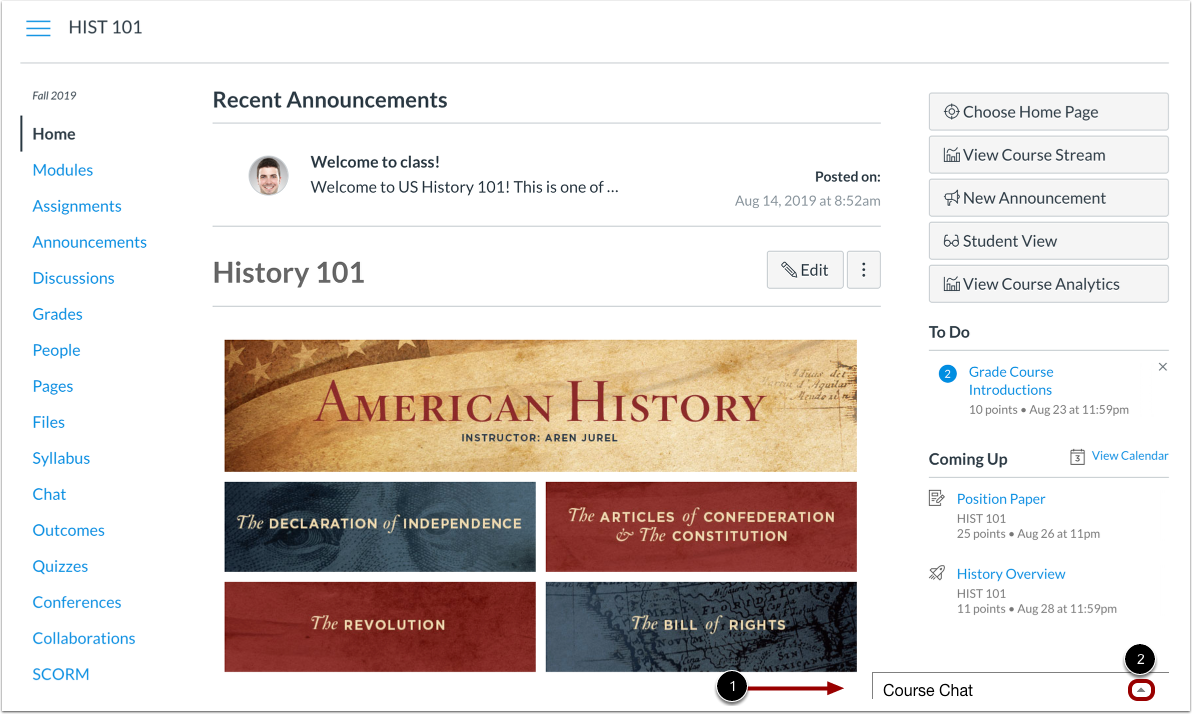The height and width of the screenshot is (714, 1192).
Task: Click Choose Home Page button
Action: pyautogui.click(x=1048, y=112)
